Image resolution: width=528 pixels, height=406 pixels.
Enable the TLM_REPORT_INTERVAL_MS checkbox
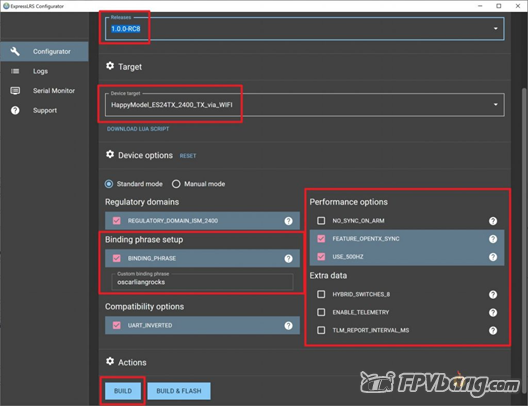(321, 330)
